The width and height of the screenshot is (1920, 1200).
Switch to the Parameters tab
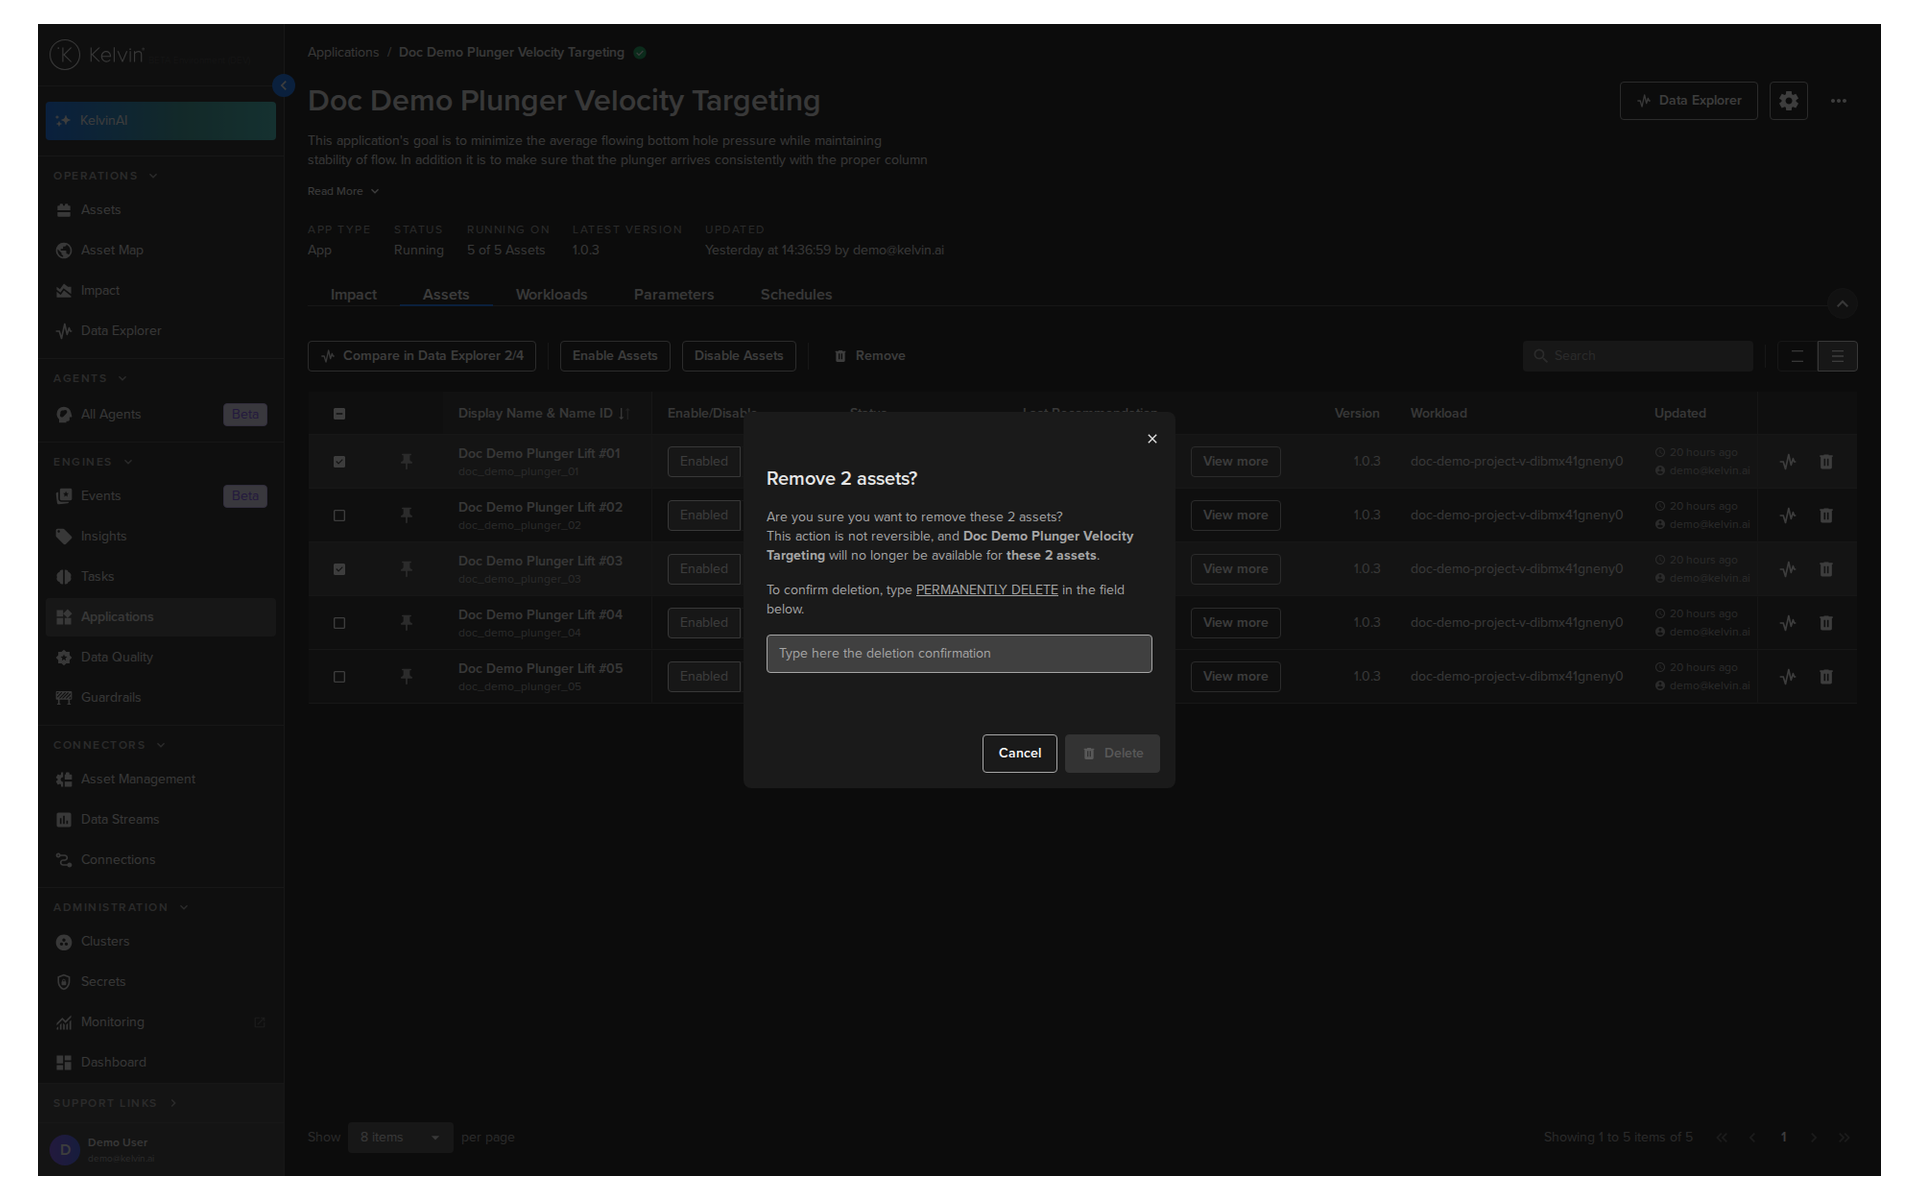[673, 295]
